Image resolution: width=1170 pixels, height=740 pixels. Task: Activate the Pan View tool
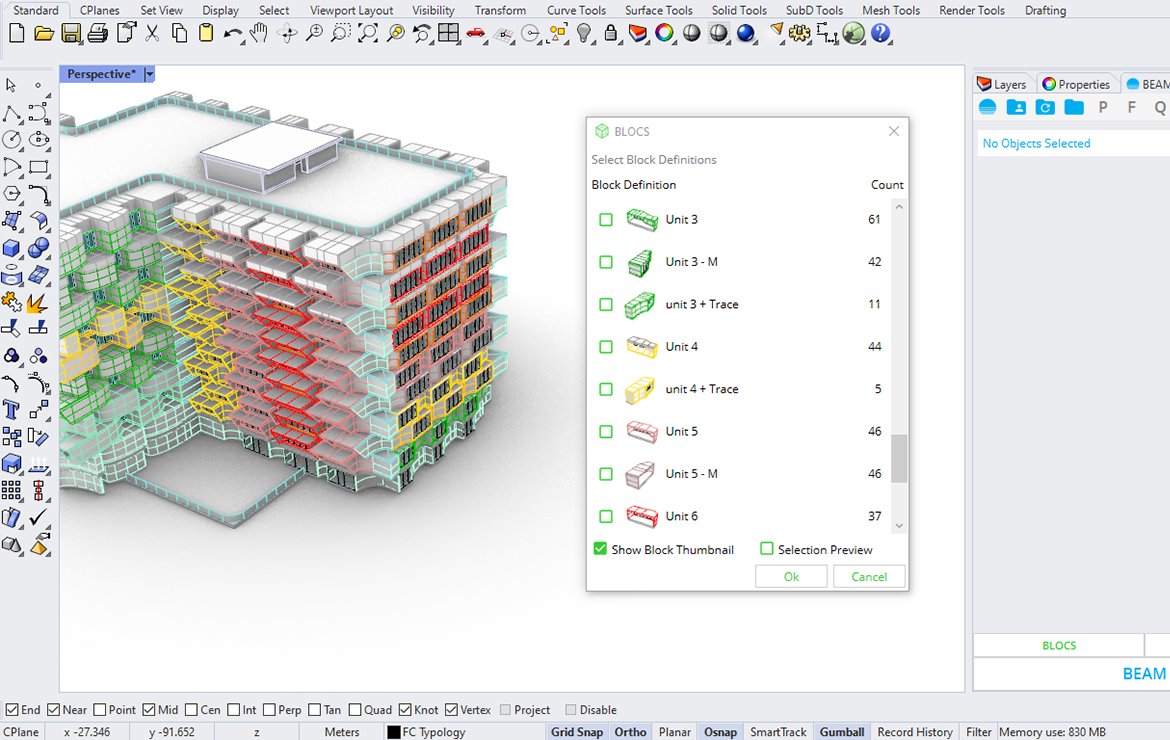click(x=258, y=33)
